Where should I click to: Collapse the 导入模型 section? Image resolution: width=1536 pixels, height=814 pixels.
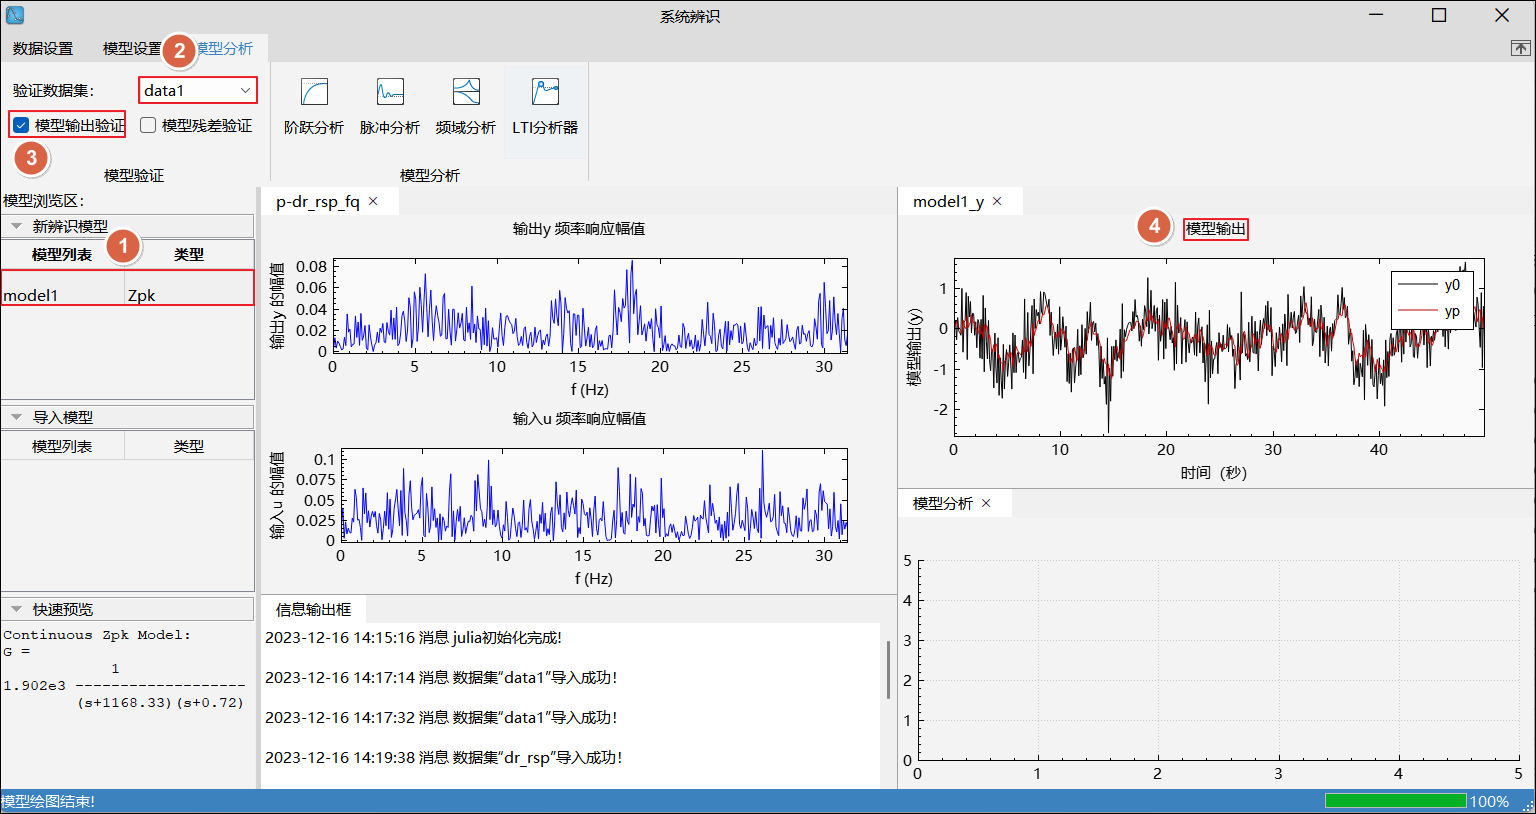tap(16, 417)
